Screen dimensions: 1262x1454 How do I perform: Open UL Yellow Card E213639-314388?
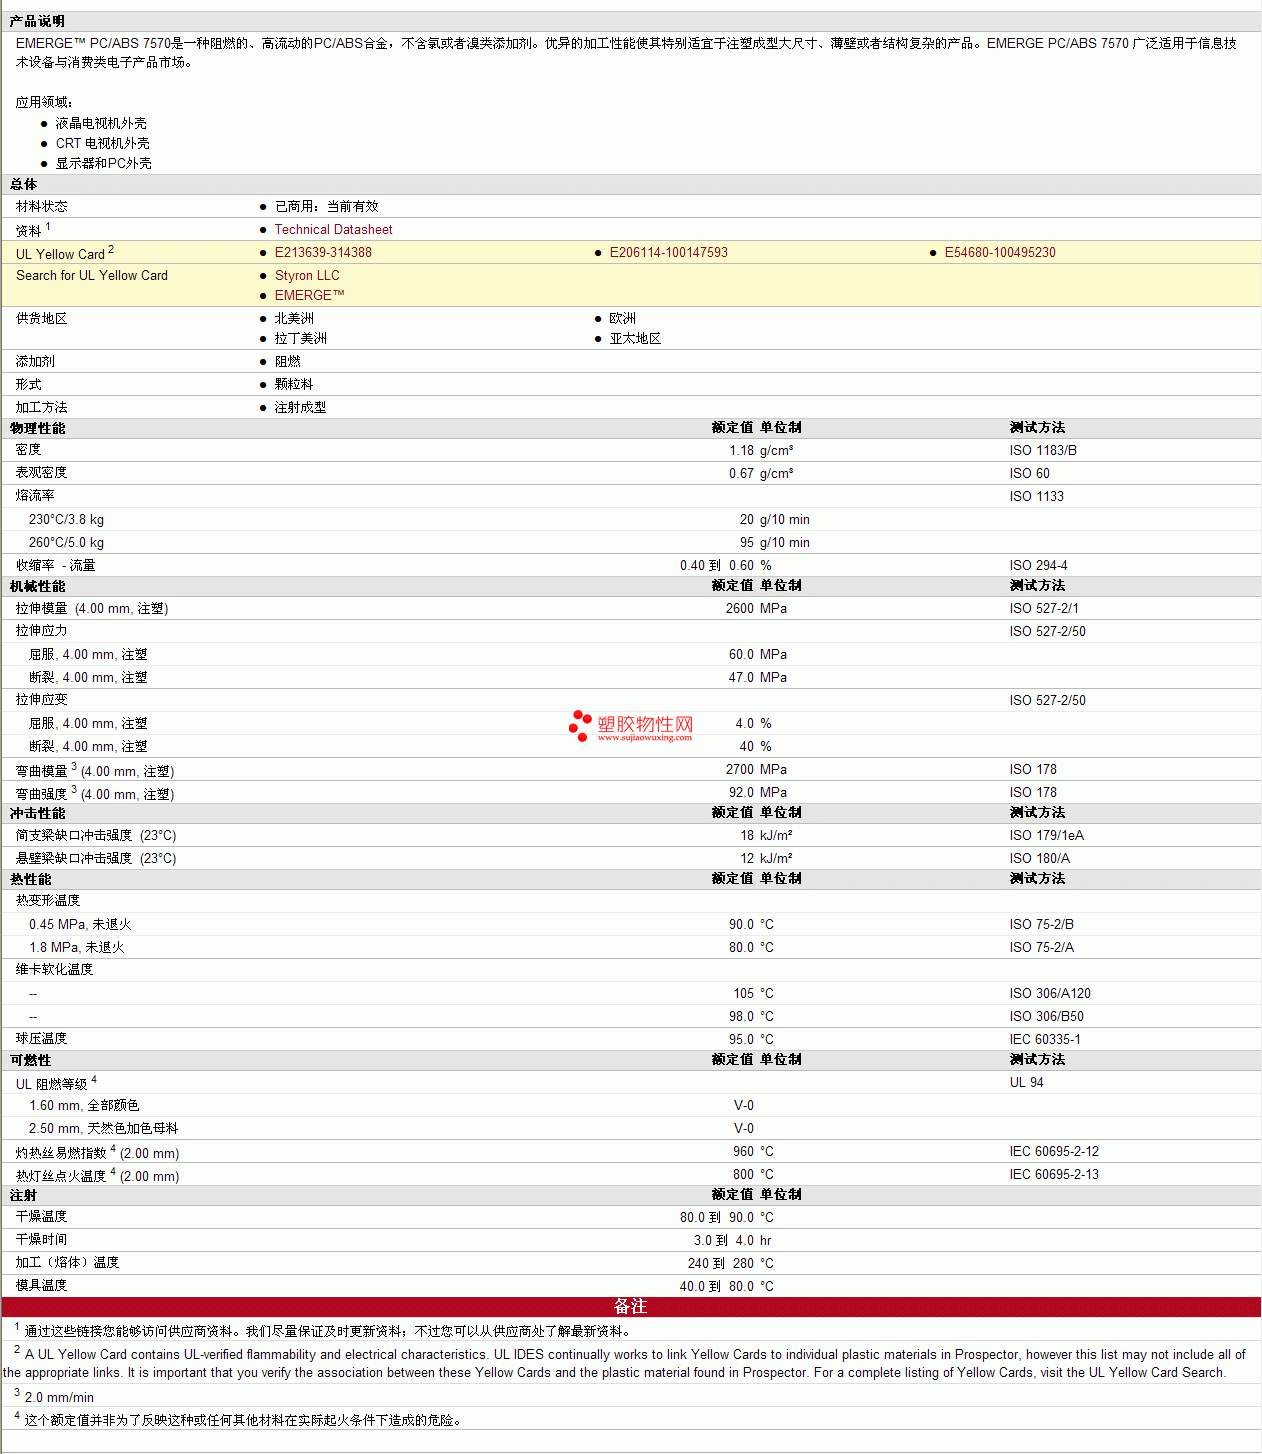click(x=323, y=252)
